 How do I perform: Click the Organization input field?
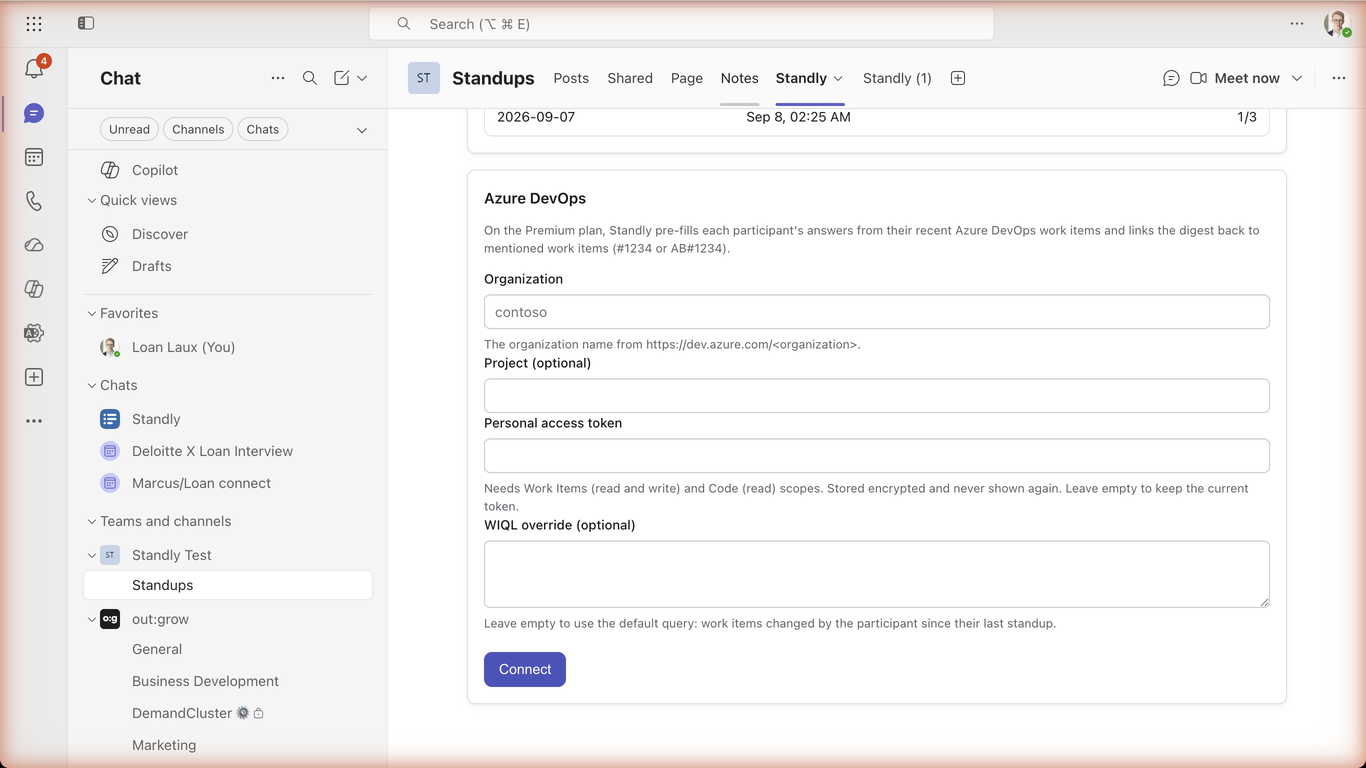tap(877, 312)
